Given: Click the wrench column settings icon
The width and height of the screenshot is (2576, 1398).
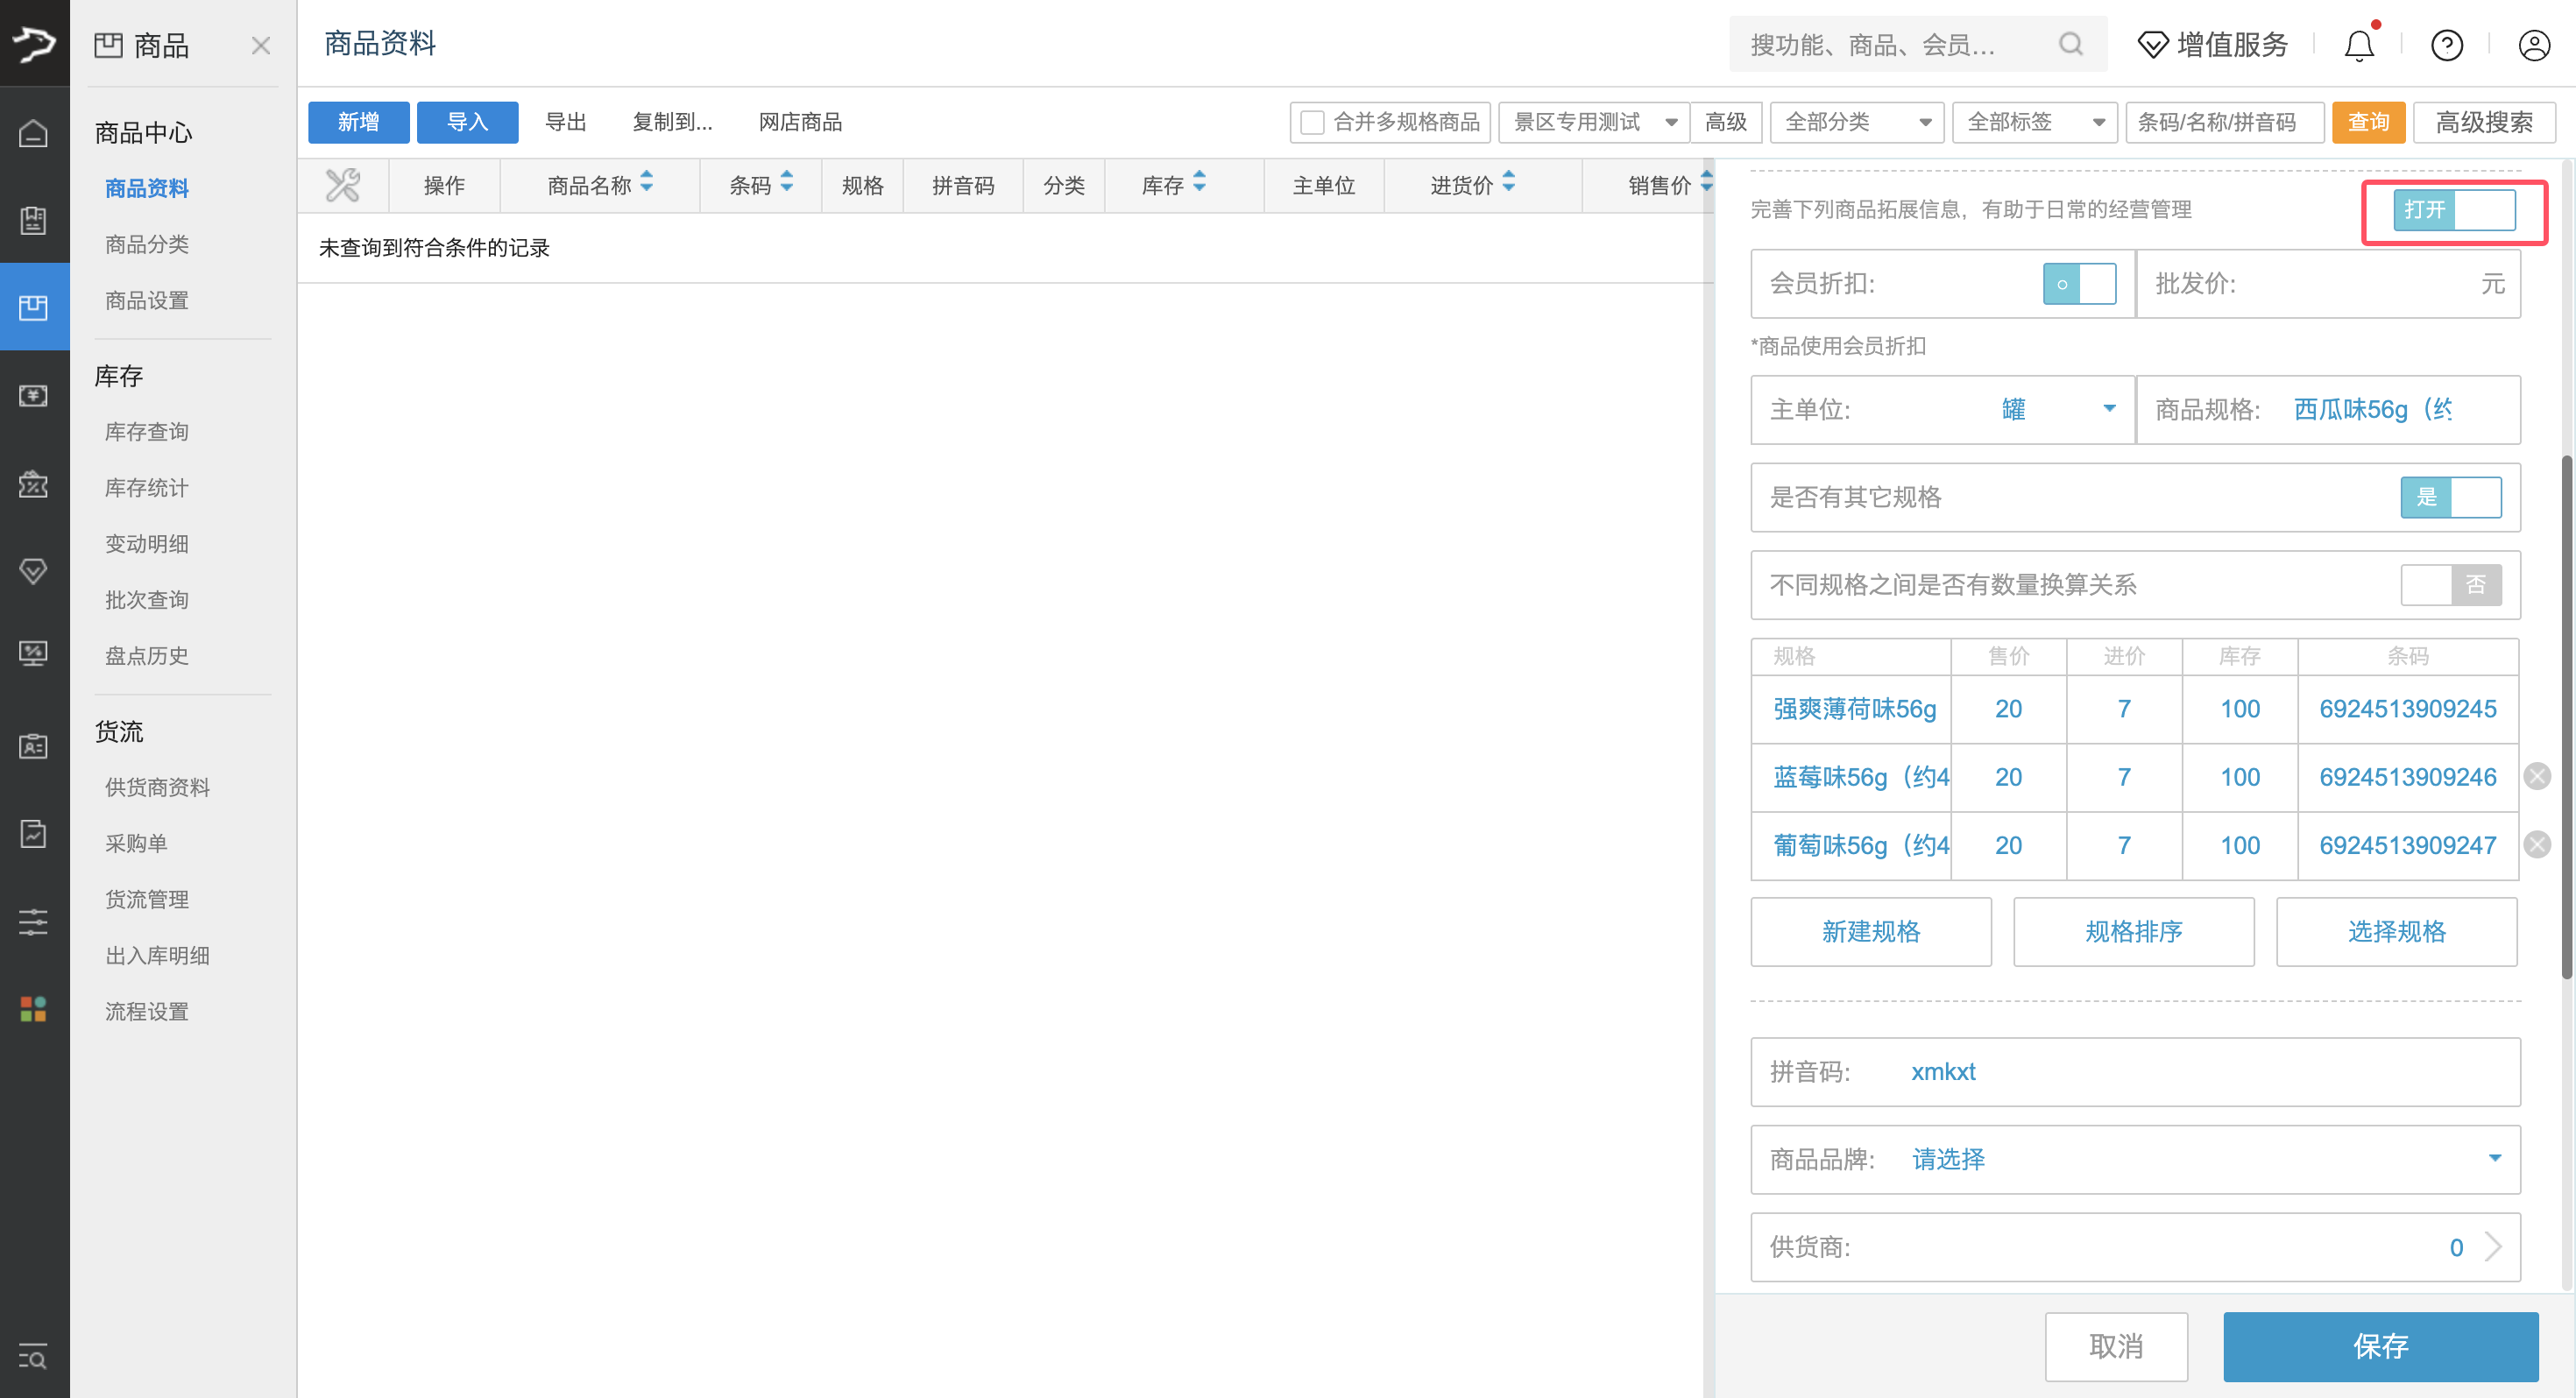Looking at the screenshot, I should coord(343,185).
